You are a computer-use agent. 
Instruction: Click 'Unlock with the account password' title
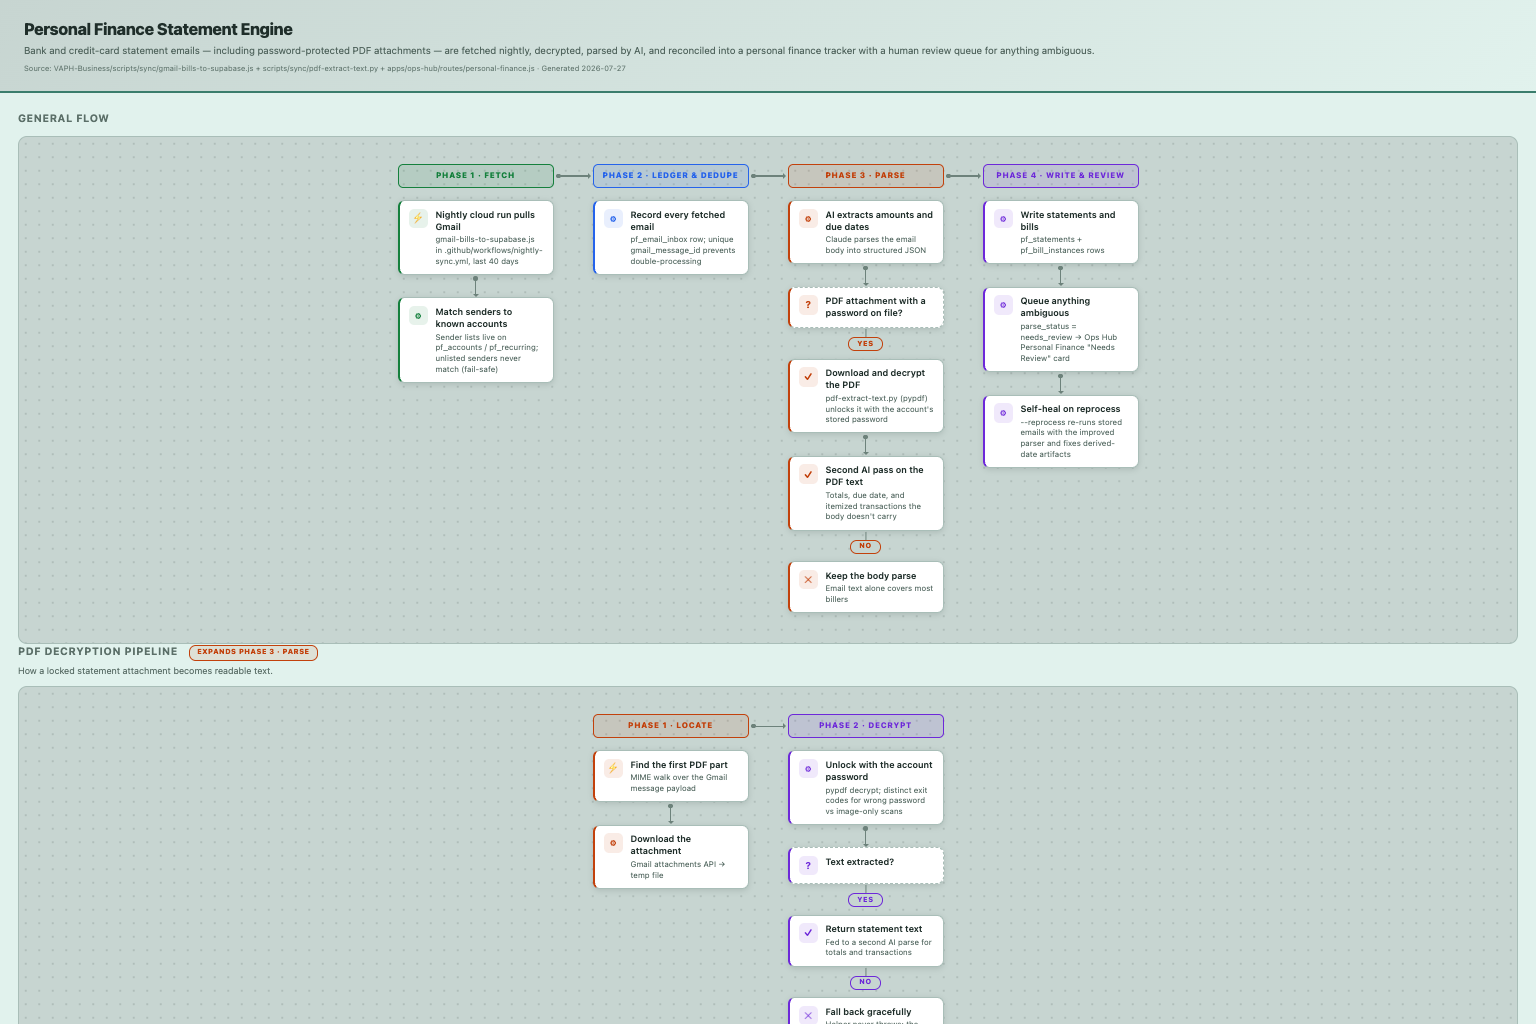879,771
